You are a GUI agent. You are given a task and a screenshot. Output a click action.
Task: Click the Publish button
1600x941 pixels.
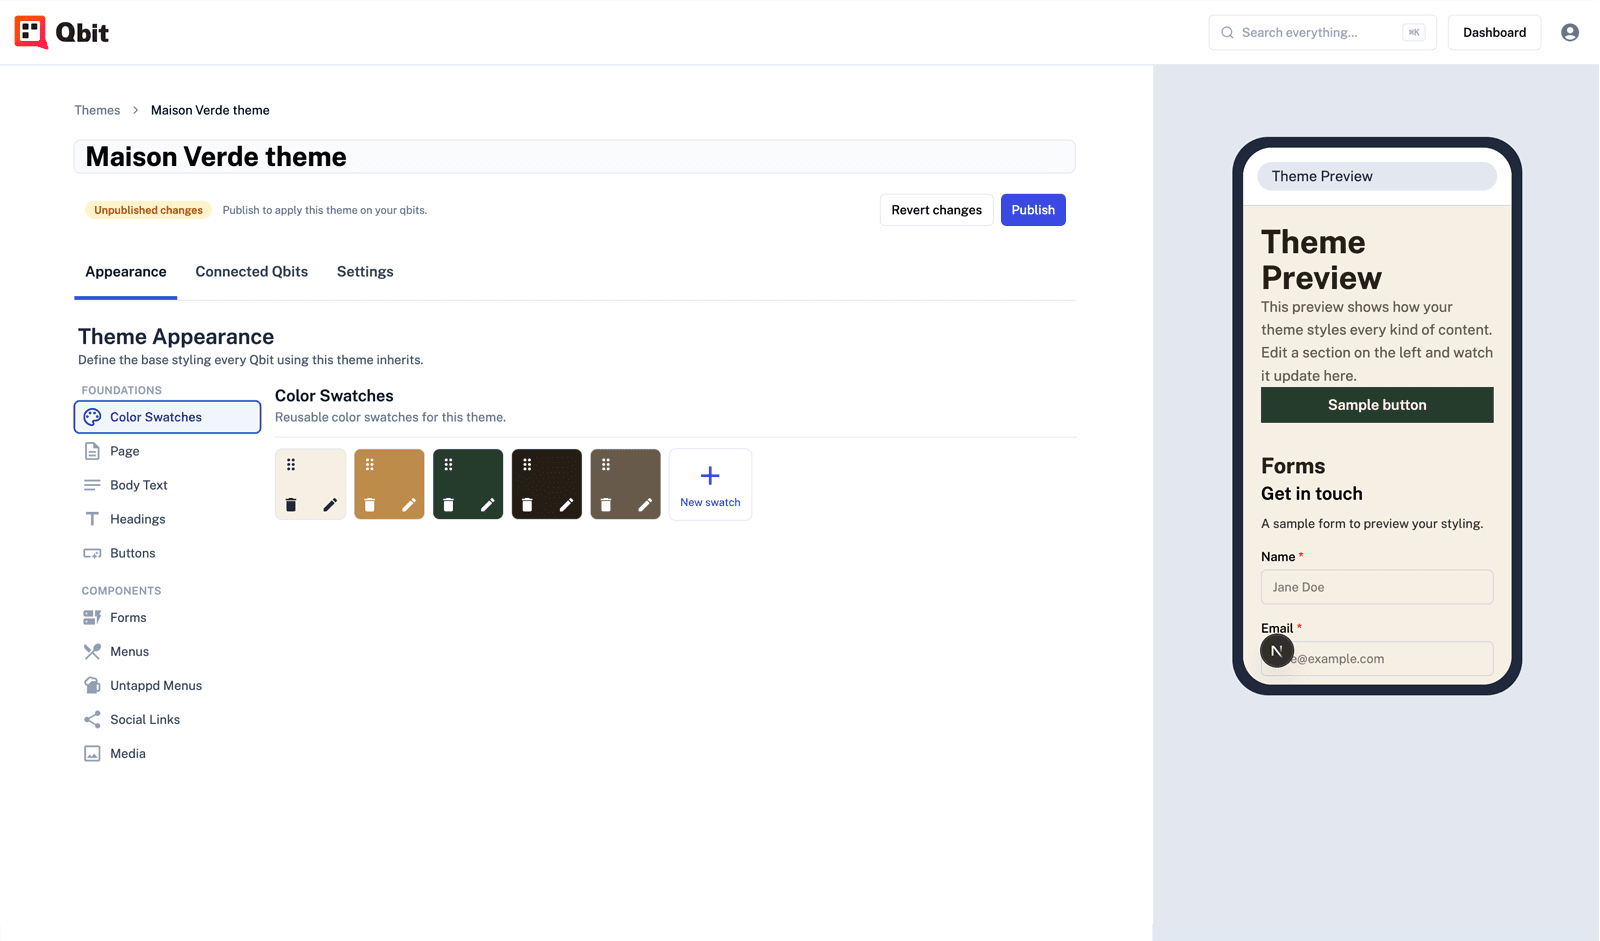pyautogui.click(x=1033, y=210)
